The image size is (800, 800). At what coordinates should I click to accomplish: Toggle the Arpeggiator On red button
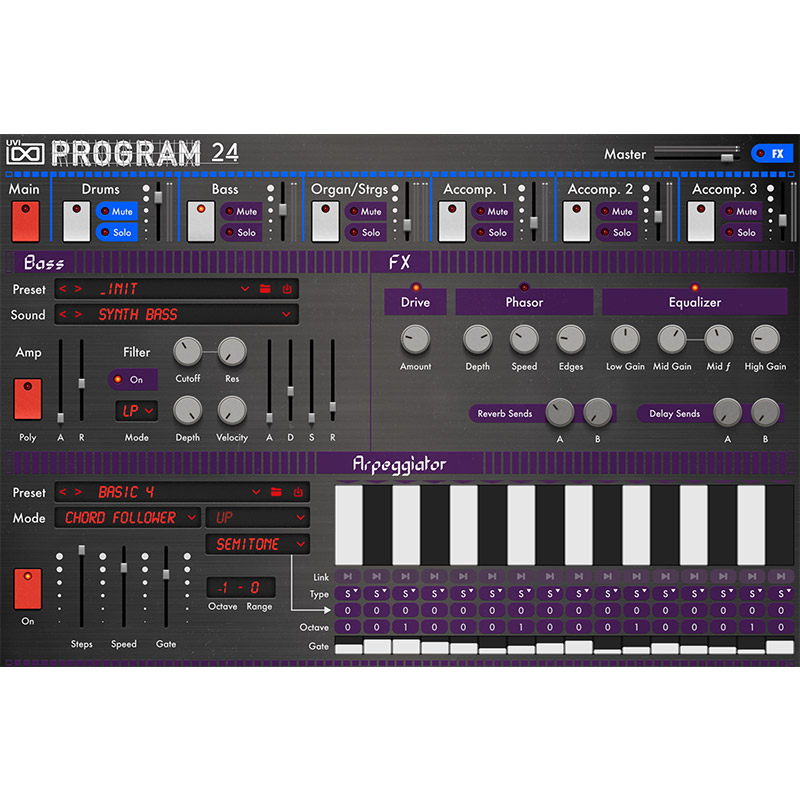coord(28,589)
